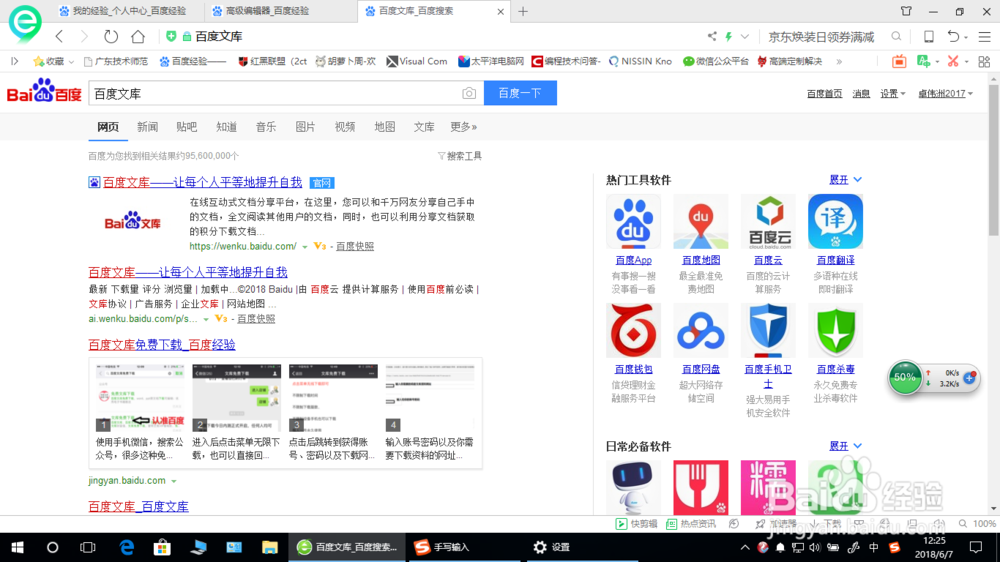Click the browser forward arrow
1000x562 pixels.
click(x=84, y=36)
